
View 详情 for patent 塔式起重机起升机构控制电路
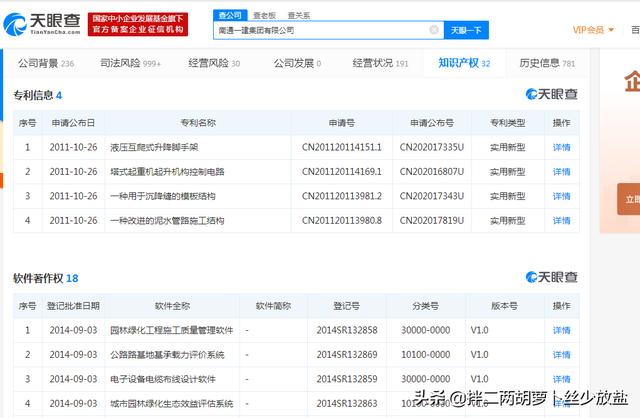point(562,172)
